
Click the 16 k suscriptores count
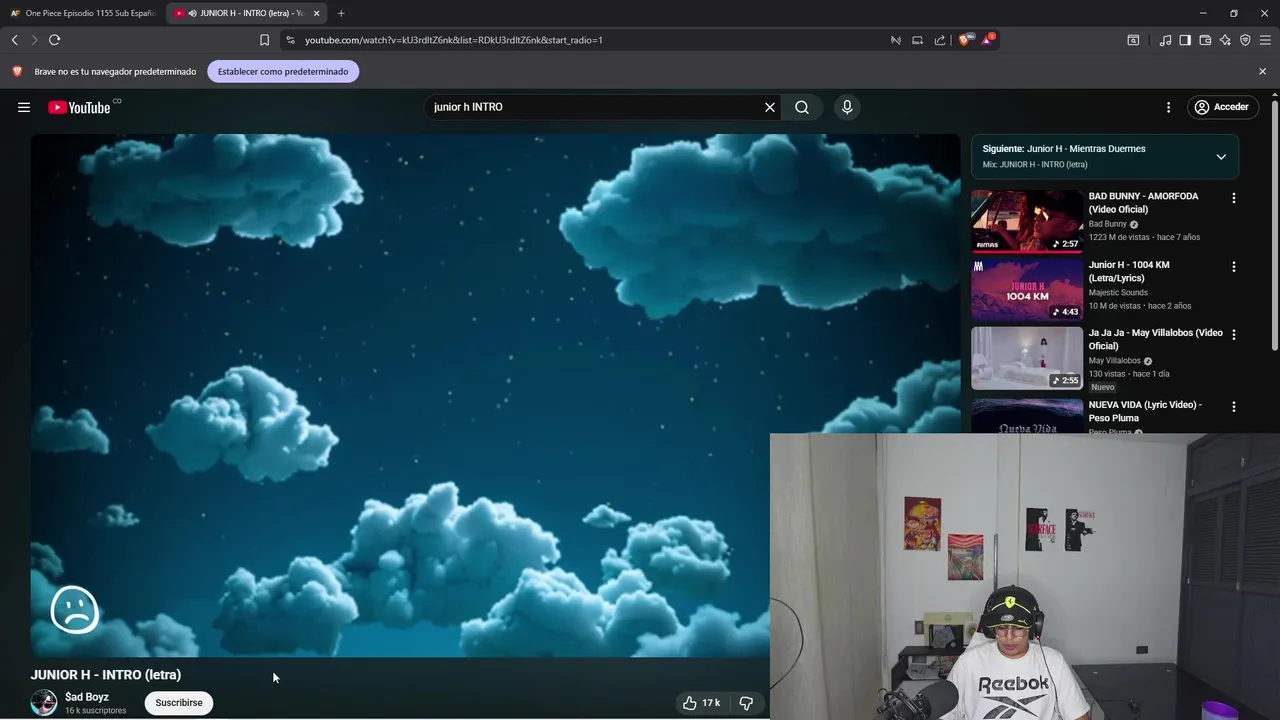click(96, 711)
